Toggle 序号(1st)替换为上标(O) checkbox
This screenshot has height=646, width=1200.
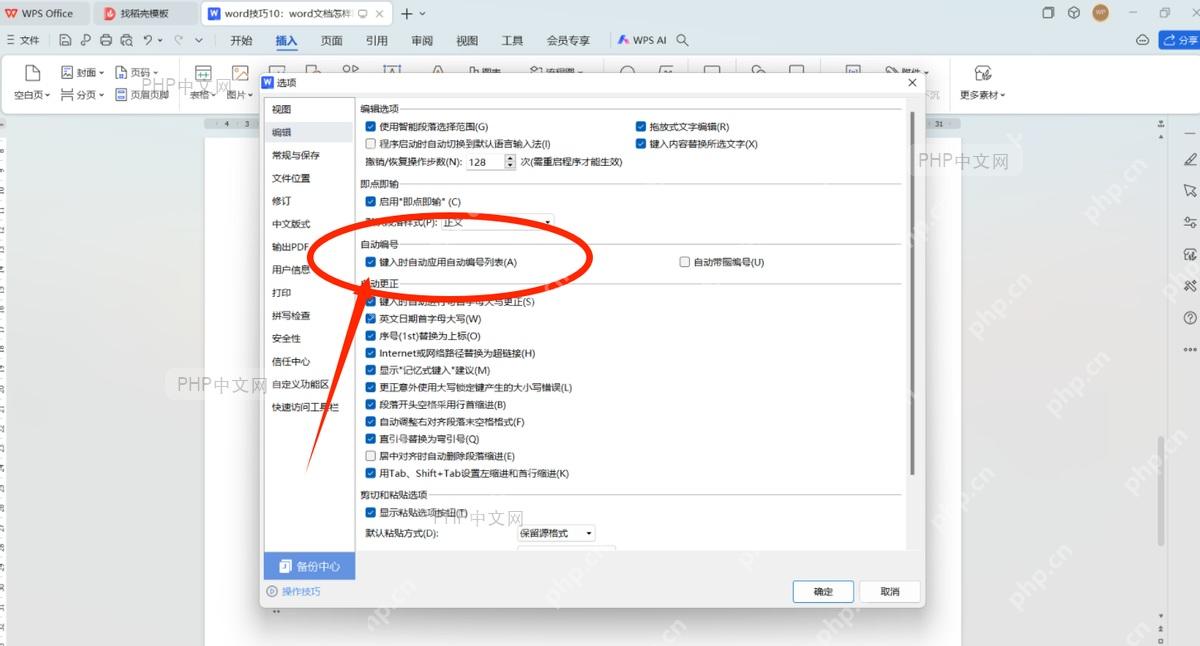pyautogui.click(x=371, y=336)
